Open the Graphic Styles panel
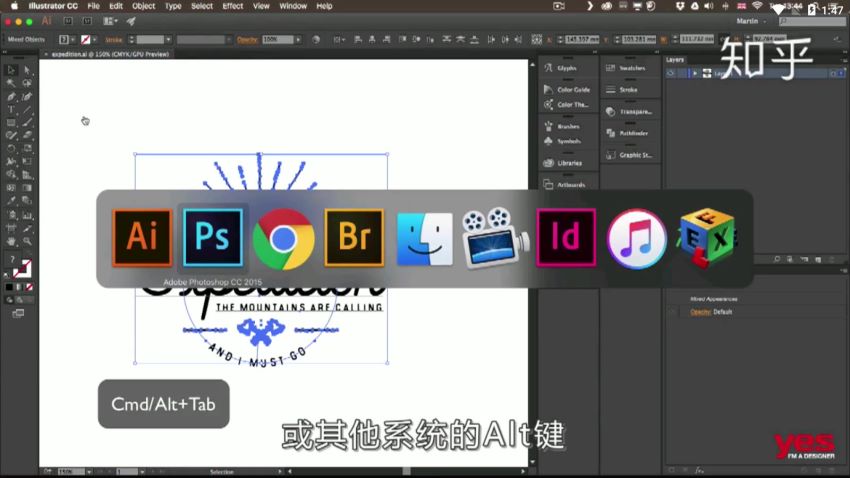The image size is (850, 478). tap(631, 154)
